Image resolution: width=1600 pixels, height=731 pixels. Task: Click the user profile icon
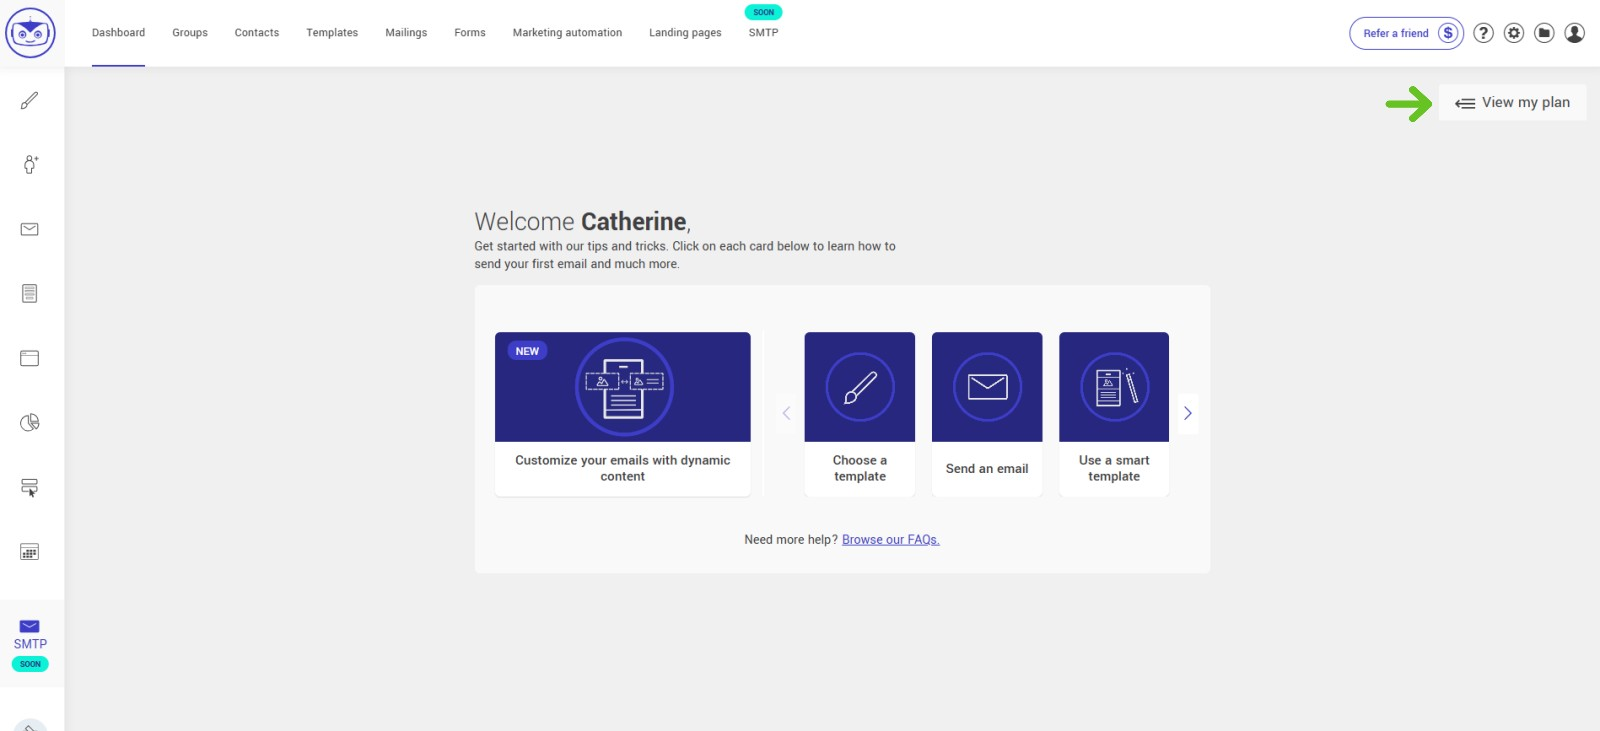pos(1574,33)
